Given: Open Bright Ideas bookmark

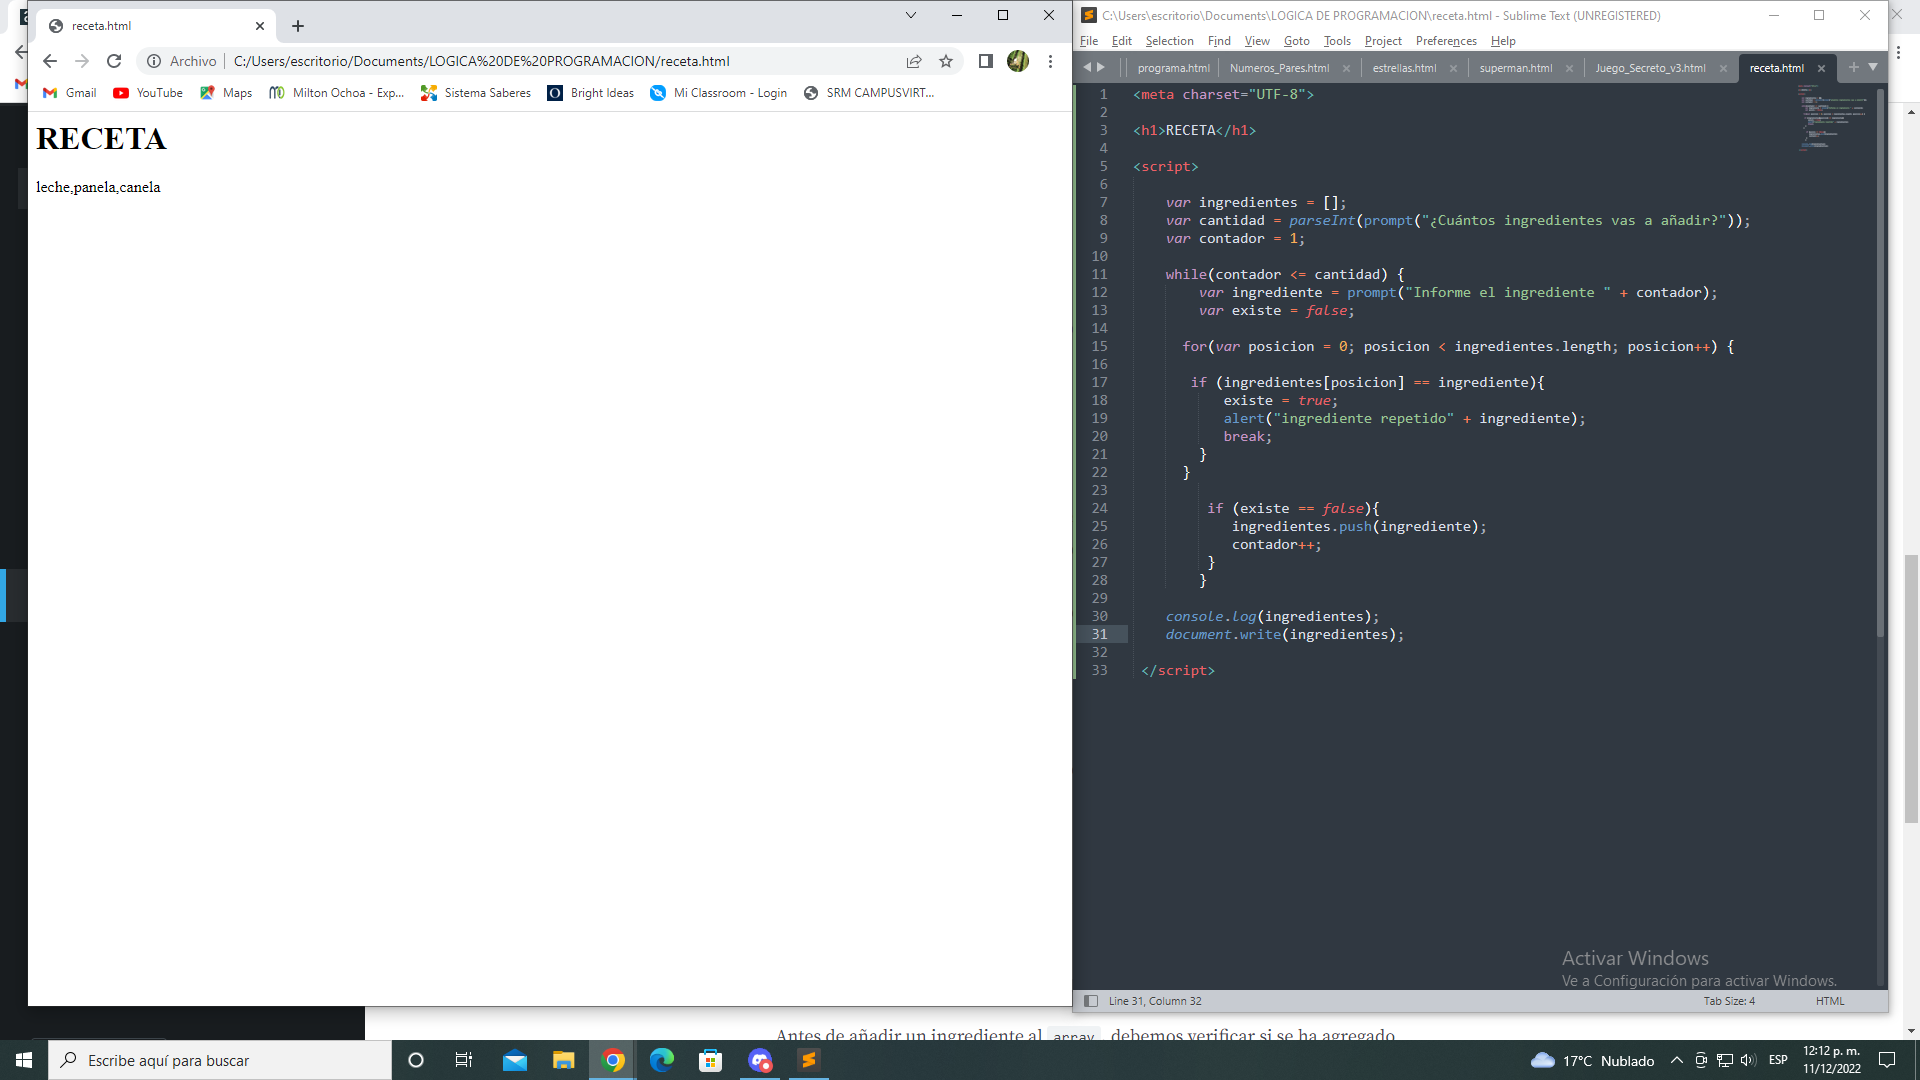Looking at the screenshot, I should click(591, 93).
